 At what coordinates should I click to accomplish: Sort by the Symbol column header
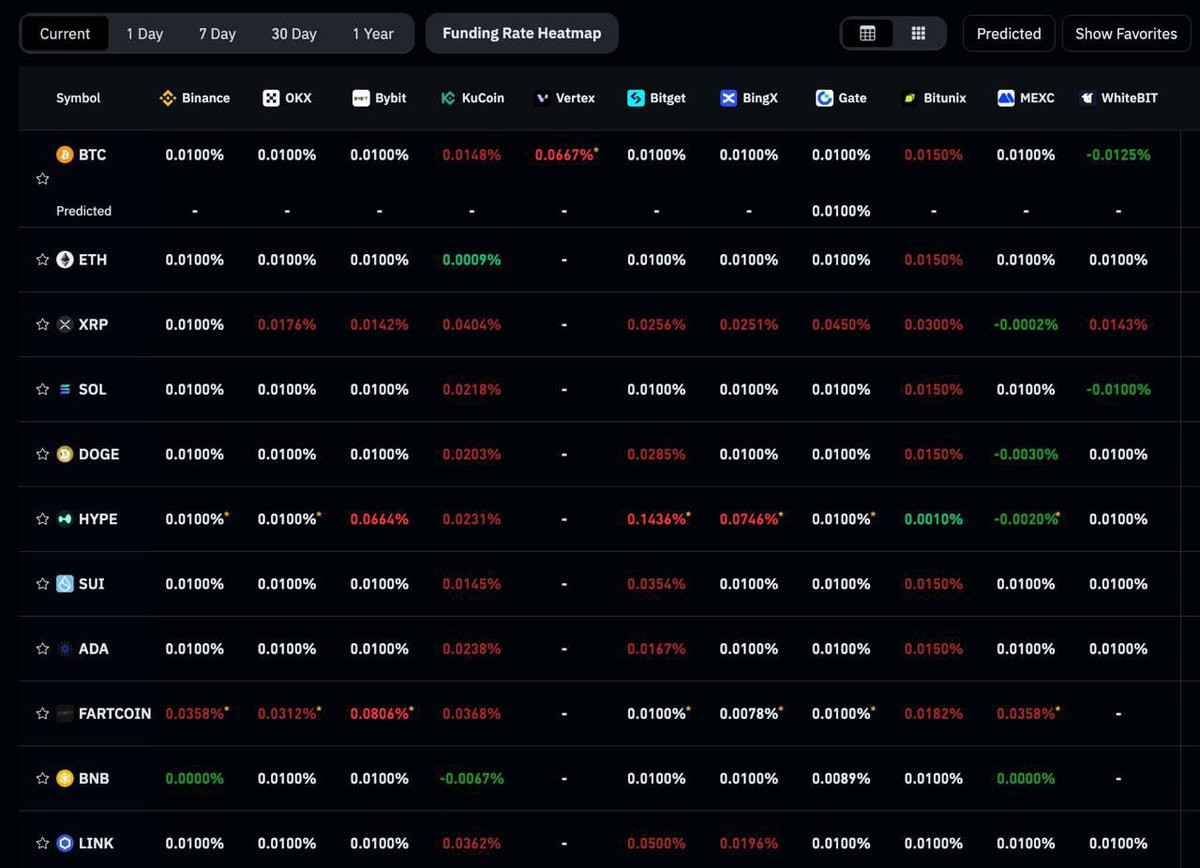coord(78,98)
